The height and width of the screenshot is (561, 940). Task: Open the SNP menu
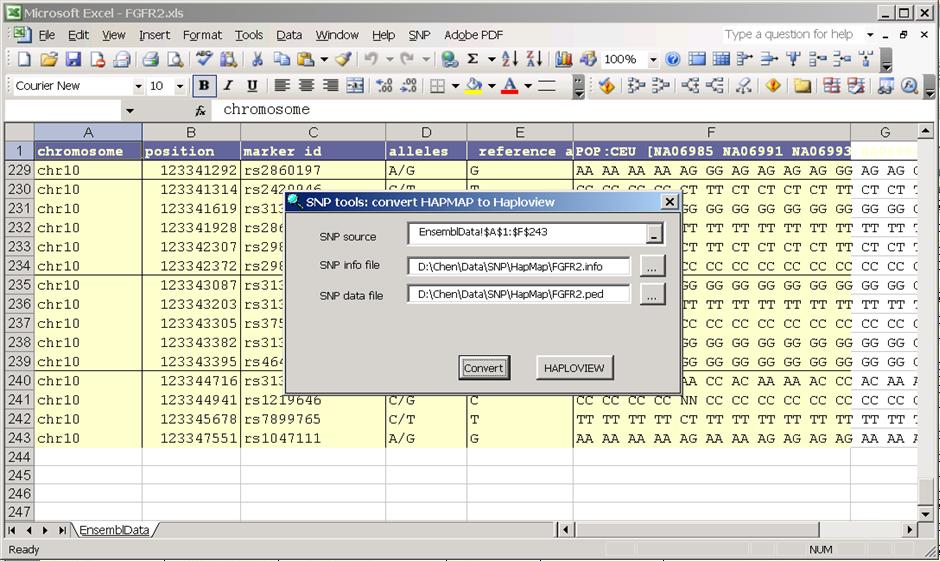tap(419, 35)
